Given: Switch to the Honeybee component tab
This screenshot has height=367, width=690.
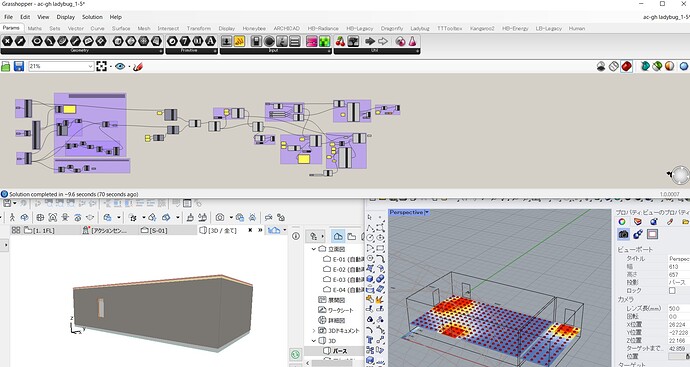Looking at the screenshot, I should 254,29.
